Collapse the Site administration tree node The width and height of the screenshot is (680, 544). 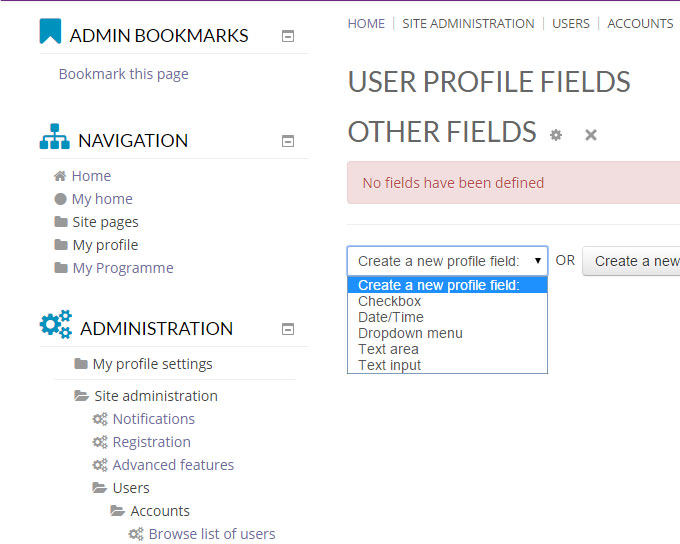156,396
